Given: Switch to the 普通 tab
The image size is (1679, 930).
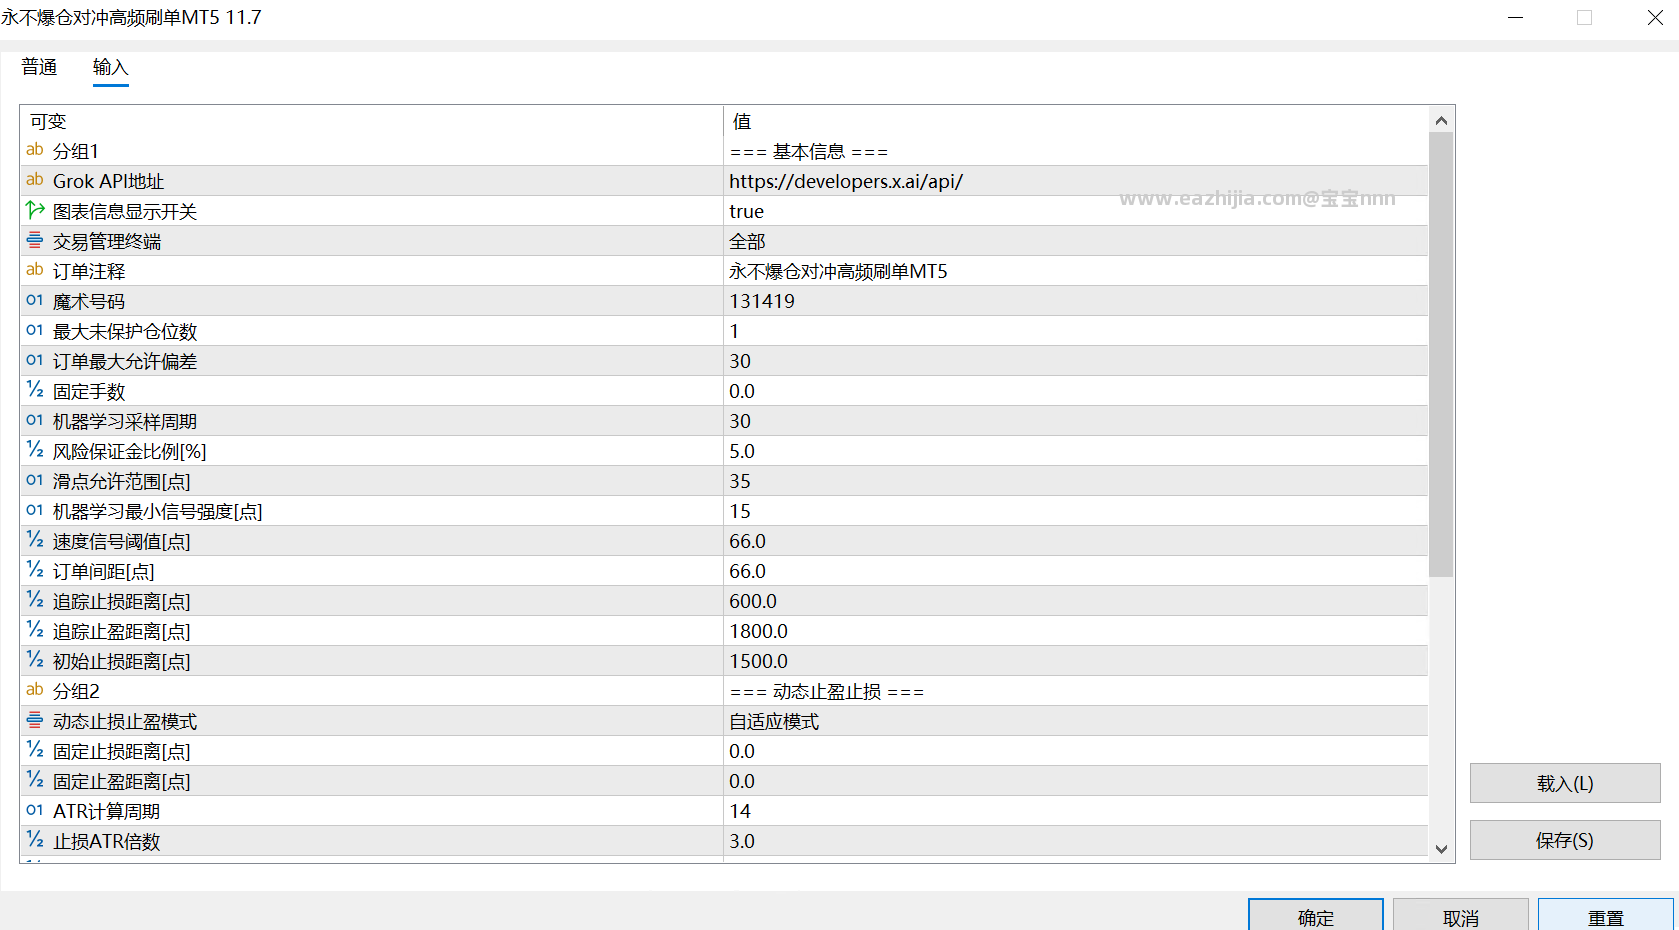Looking at the screenshot, I should (39, 67).
